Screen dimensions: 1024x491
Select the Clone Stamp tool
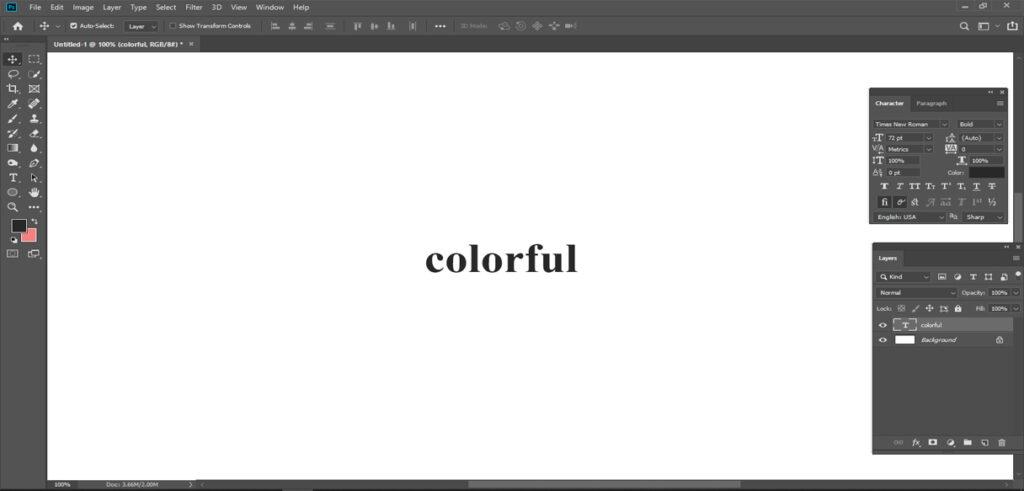[34, 119]
